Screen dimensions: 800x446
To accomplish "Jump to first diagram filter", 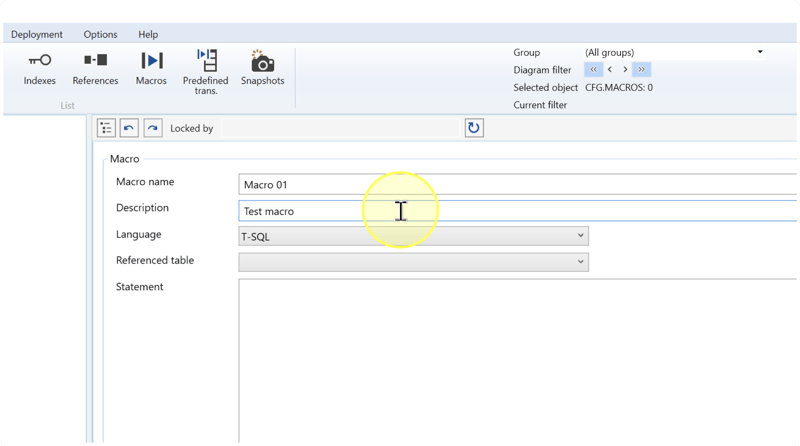I will point(593,69).
